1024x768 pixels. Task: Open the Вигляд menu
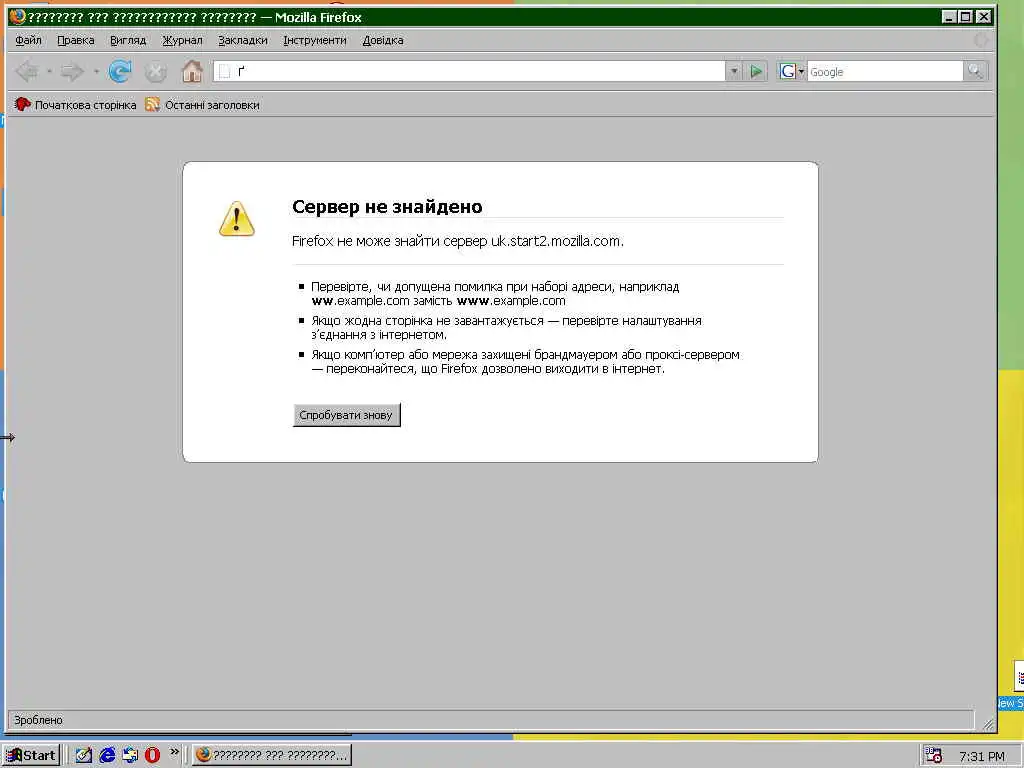(128, 40)
